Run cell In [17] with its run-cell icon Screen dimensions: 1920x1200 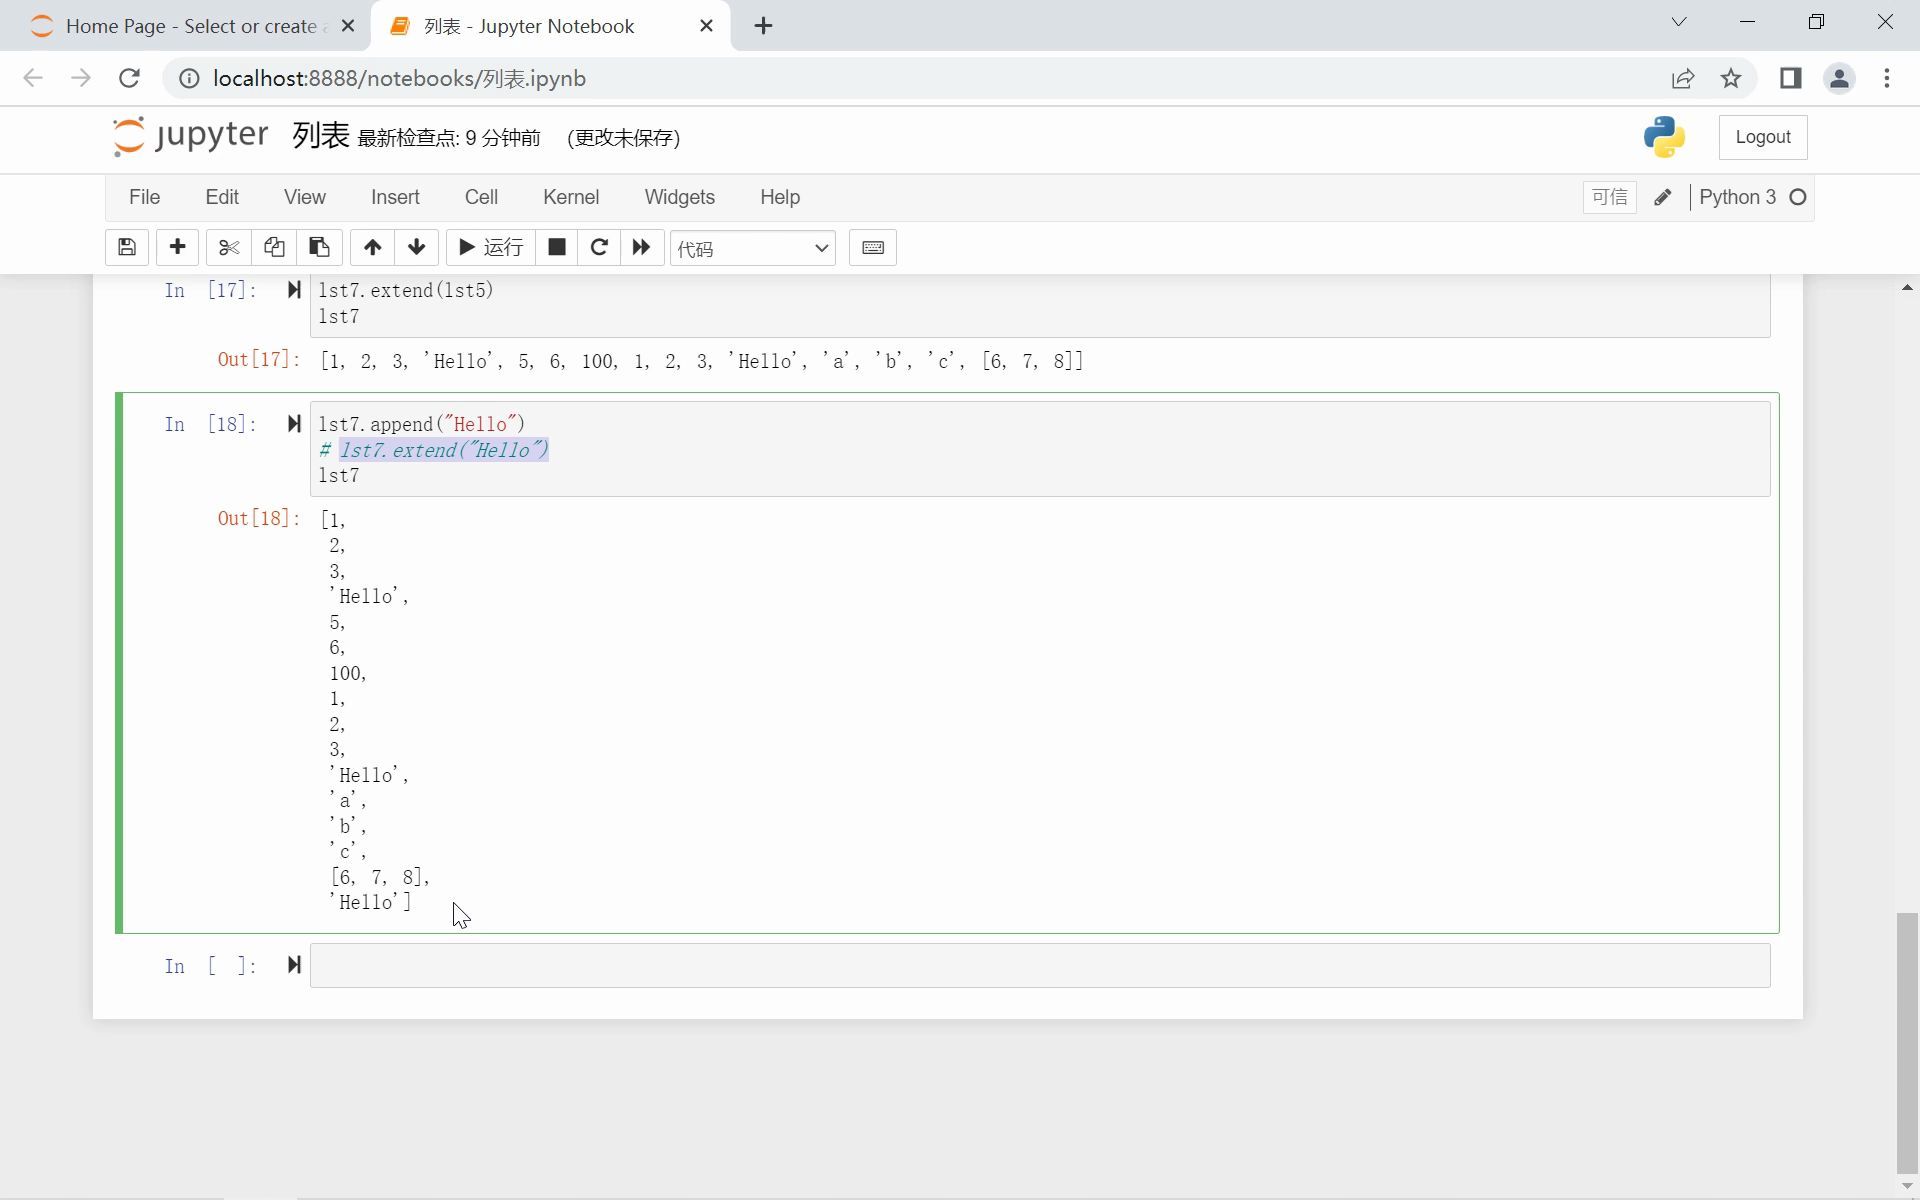click(294, 290)
